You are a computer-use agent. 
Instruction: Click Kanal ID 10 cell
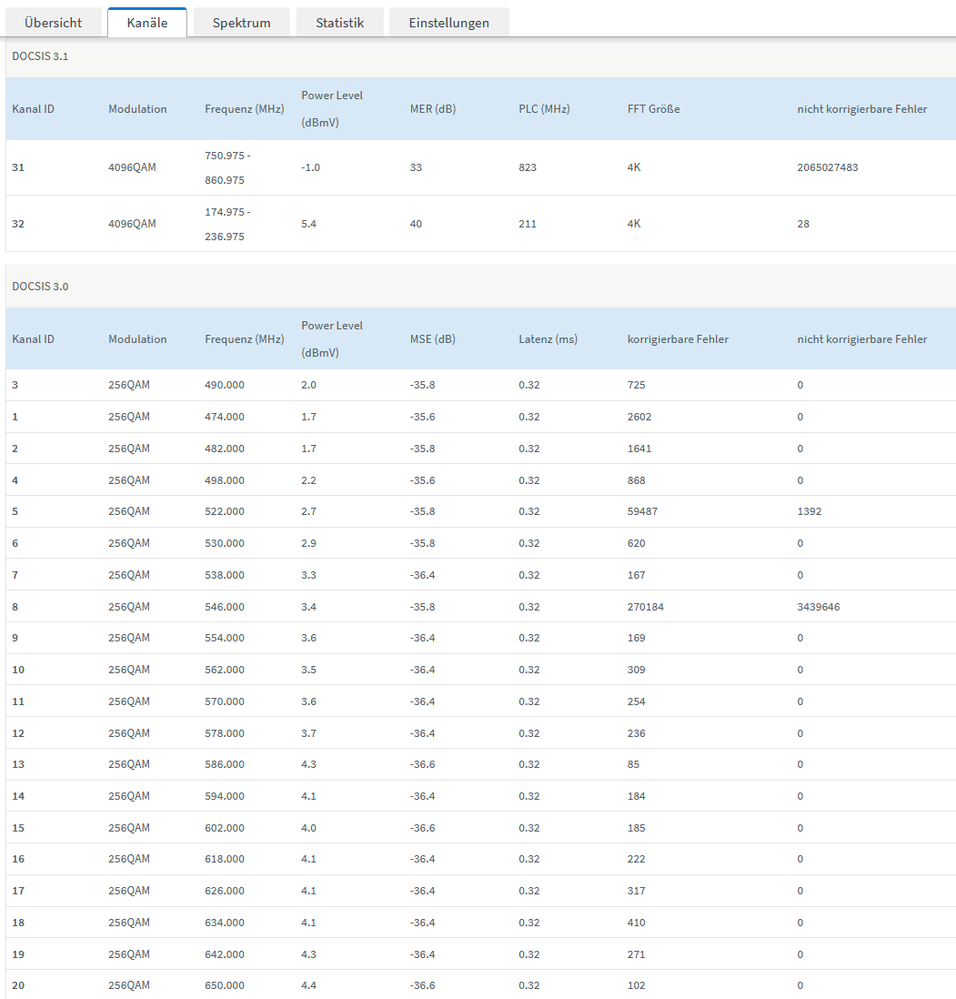coord(18,670)
